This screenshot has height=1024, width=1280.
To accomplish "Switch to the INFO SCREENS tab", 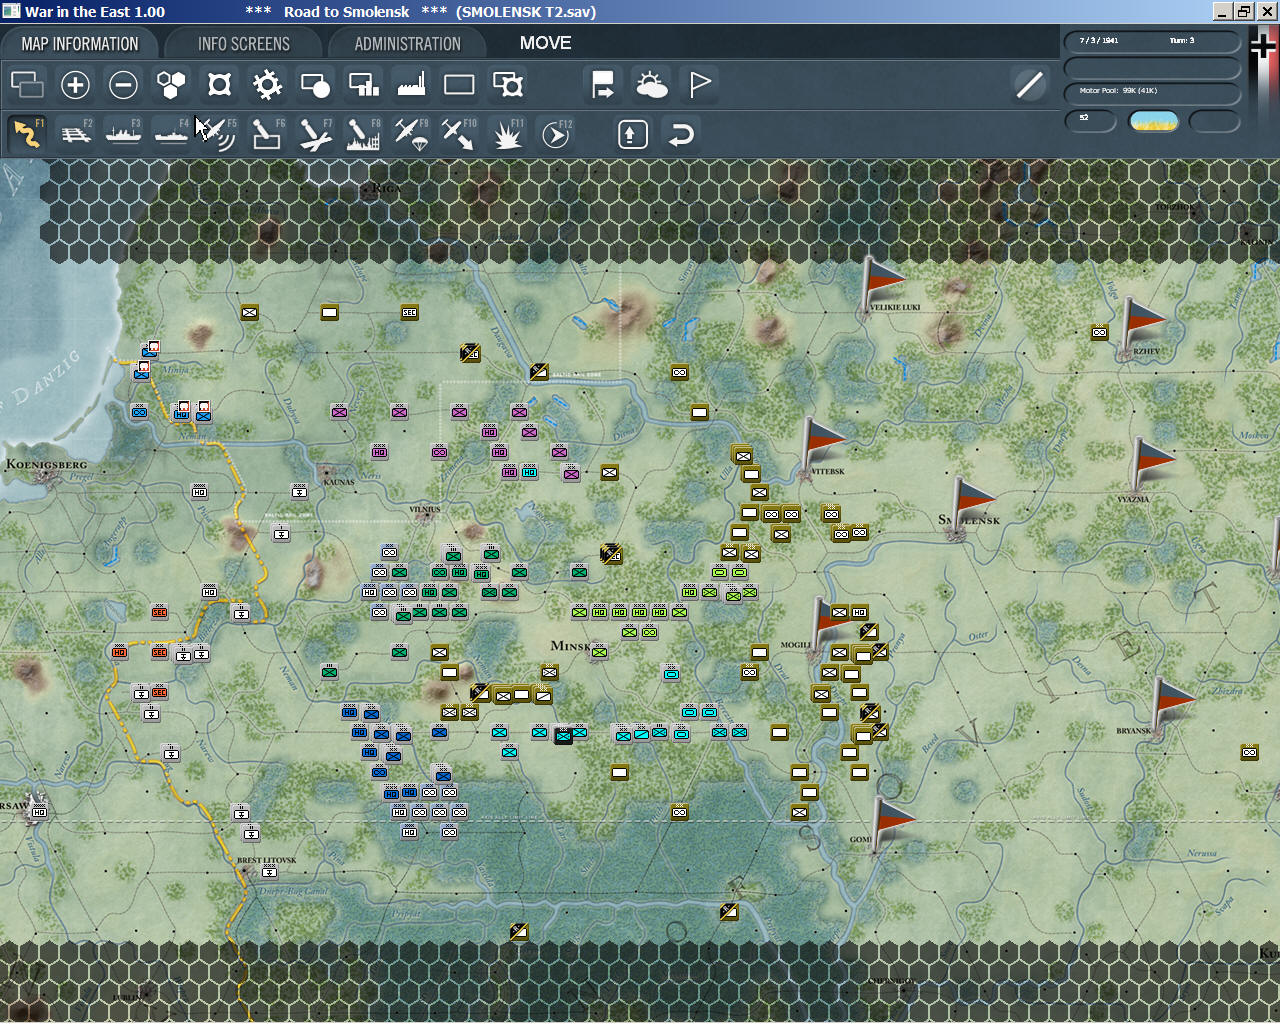I will [x=244, y=44].
